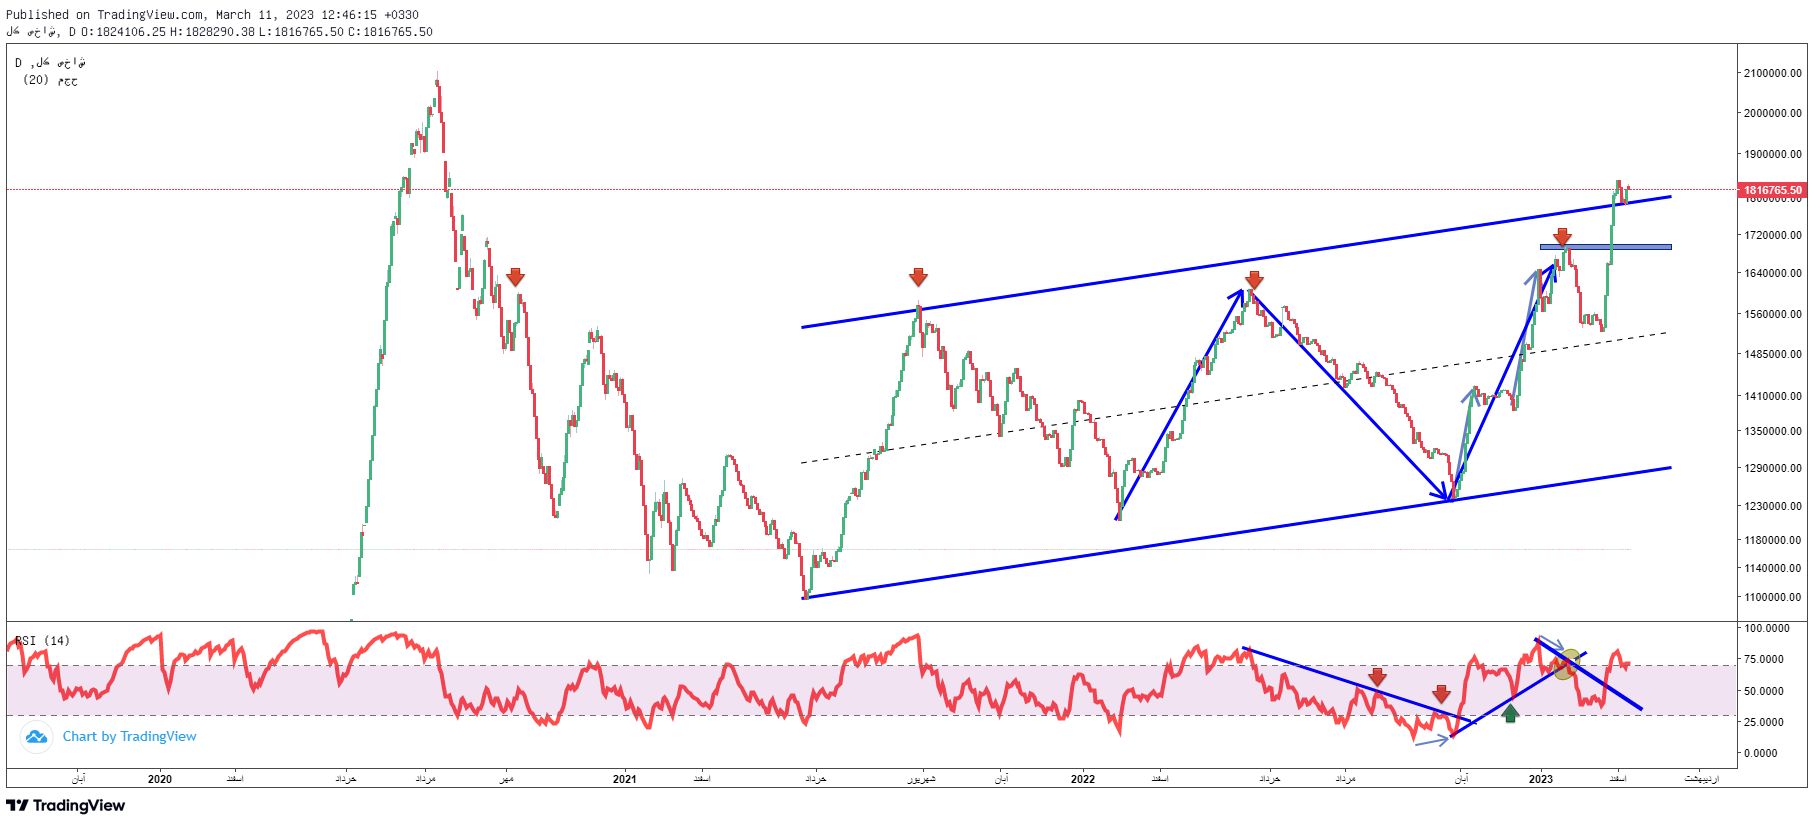The image size is (1814, 824).
Task: Click the 2022 label on the time axis
Action: [1083, 780]
